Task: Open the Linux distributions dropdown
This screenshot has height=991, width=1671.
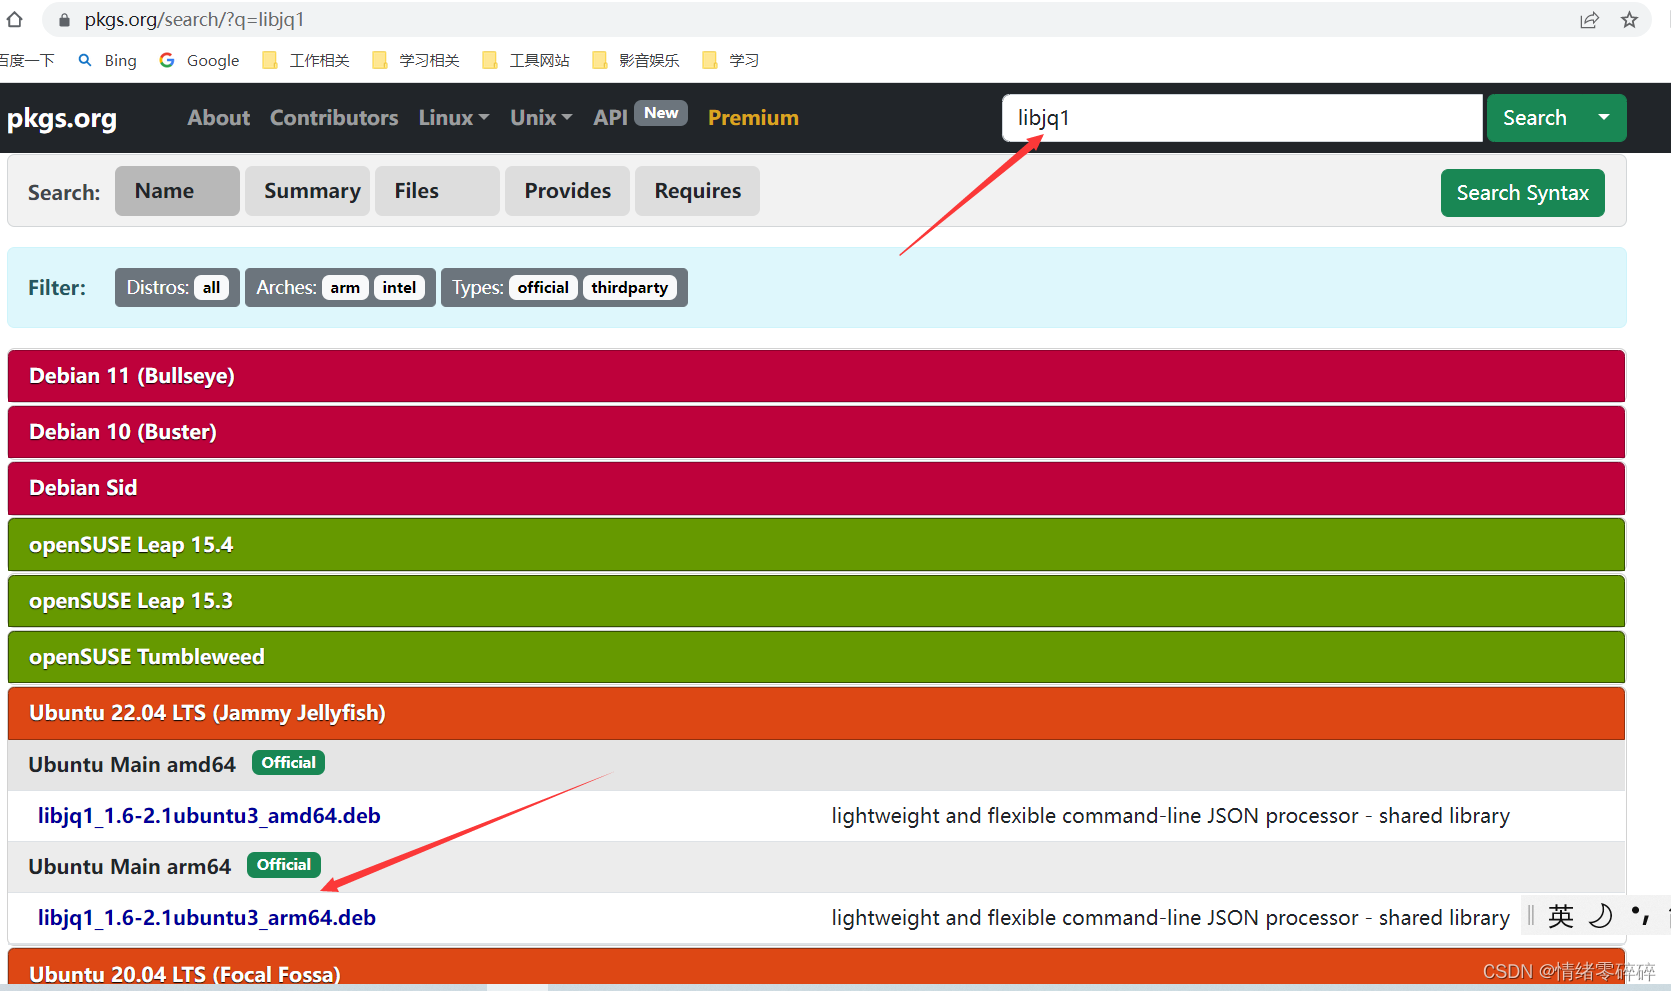Action: [x=452, y=117]
